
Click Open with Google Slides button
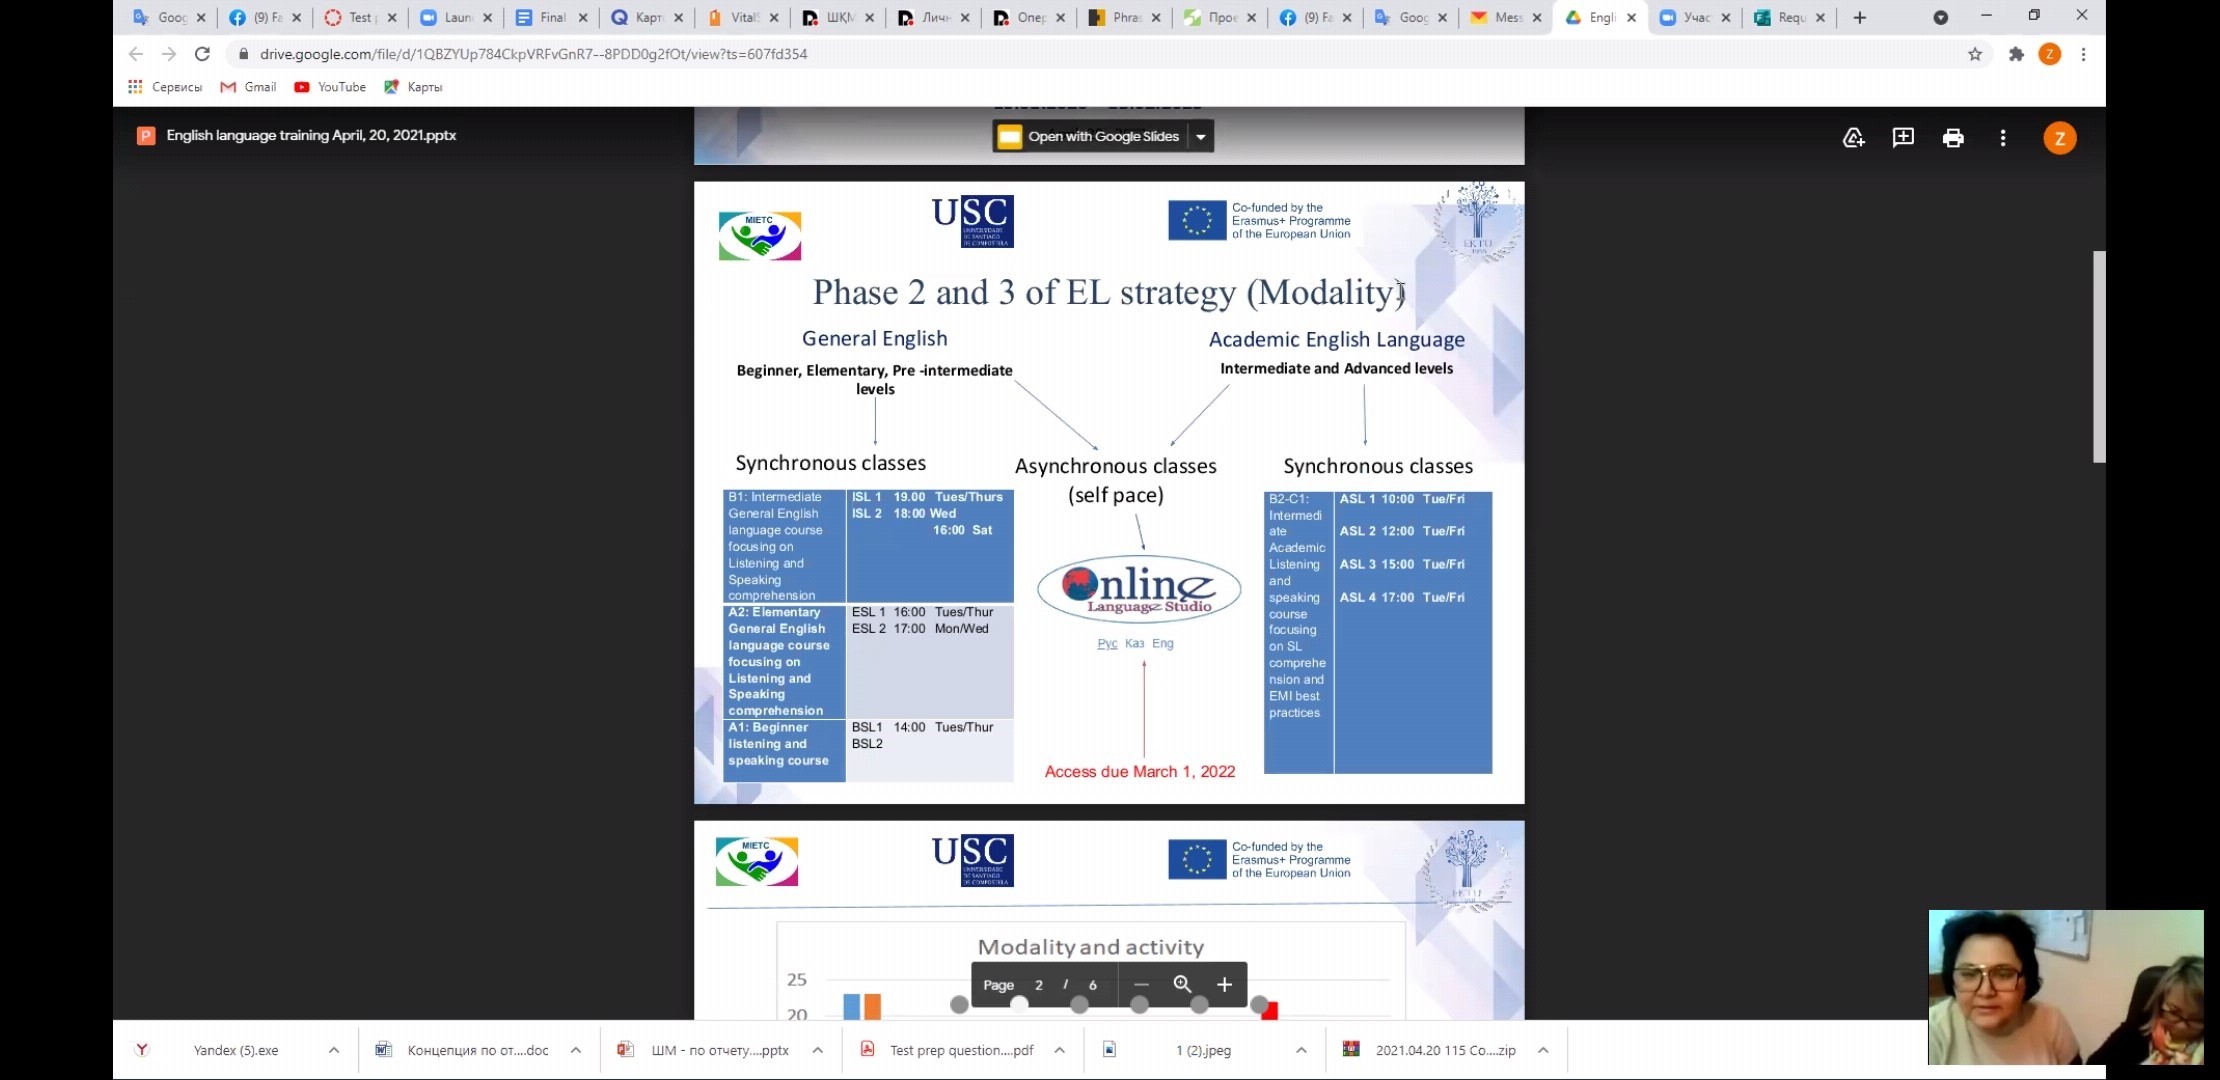[x=1090, y=137]
